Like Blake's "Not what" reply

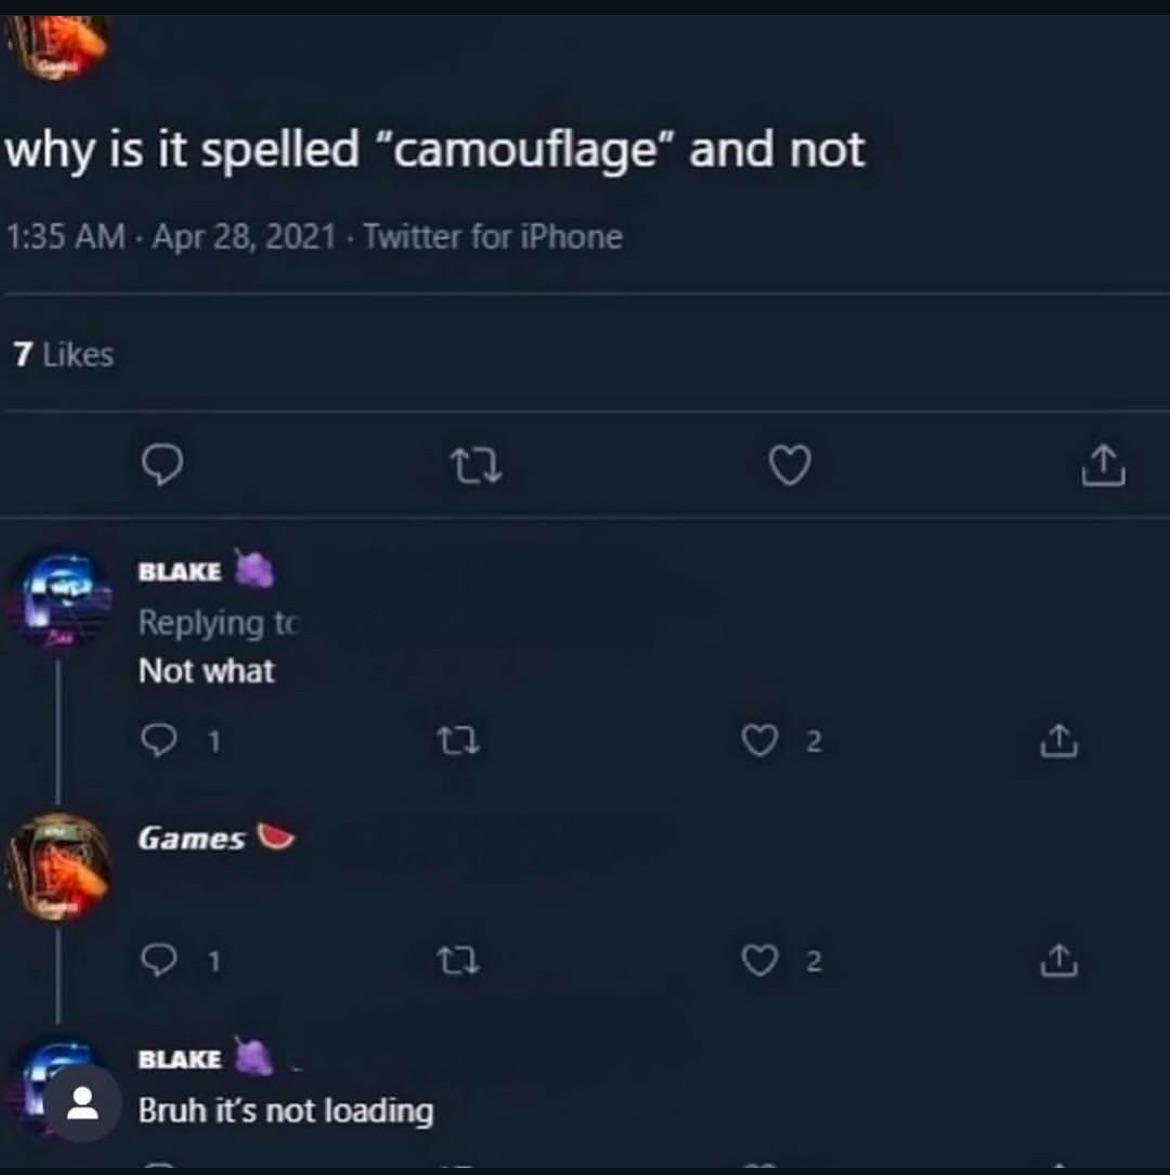759,741
